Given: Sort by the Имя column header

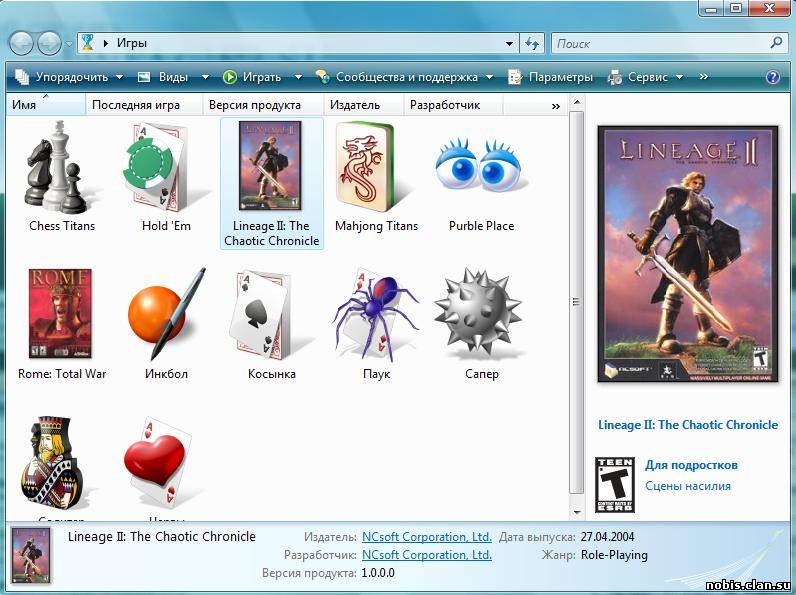Looking at the screenshot, I should (x=46, y=105).
